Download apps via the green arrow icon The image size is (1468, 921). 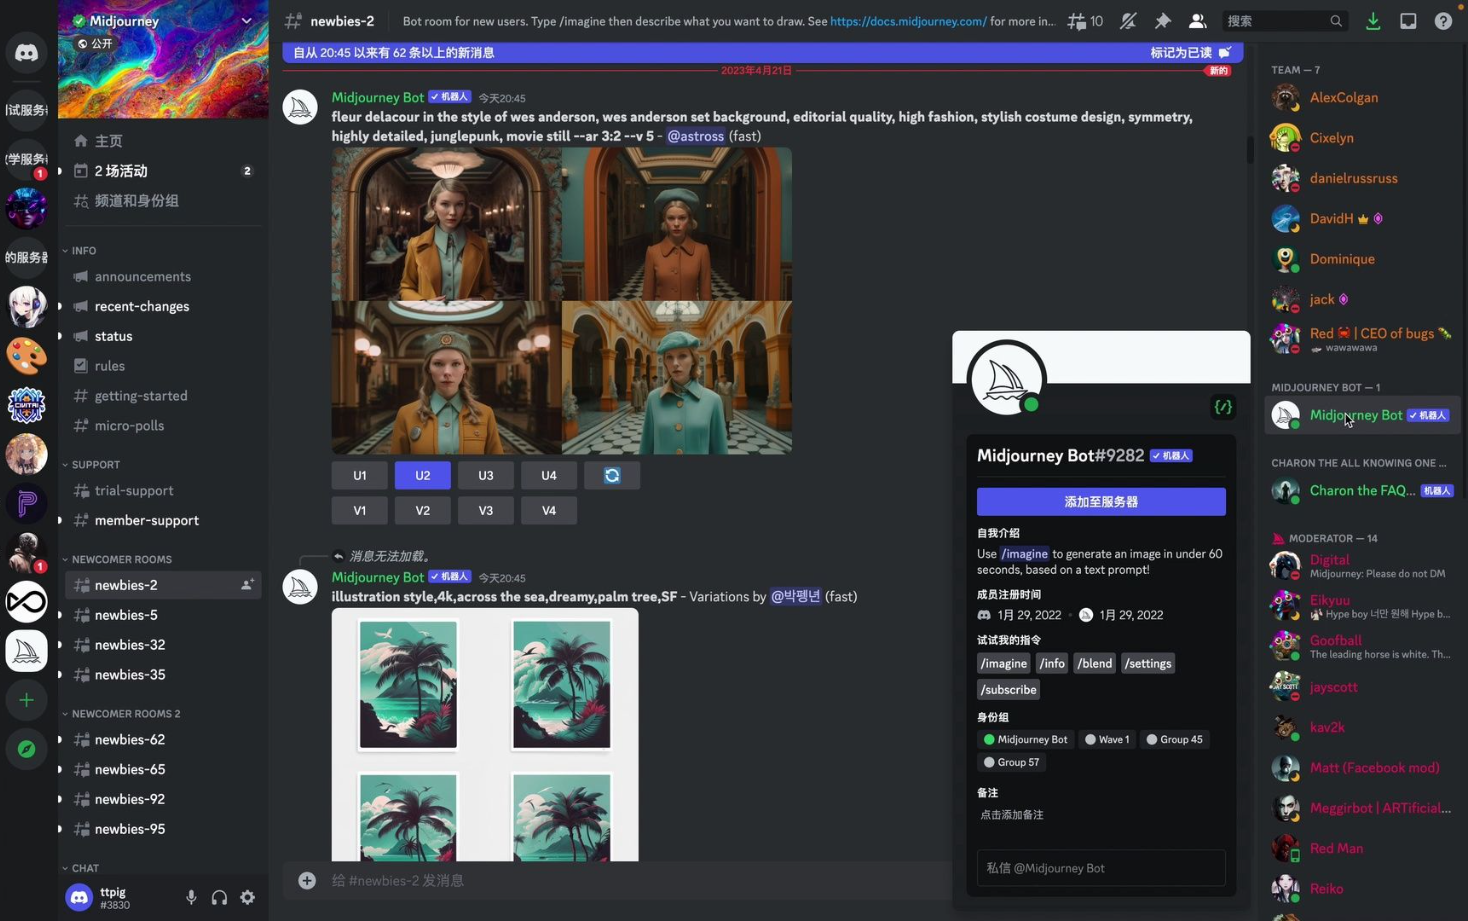pyautogui.click(x=1373, y=21)
